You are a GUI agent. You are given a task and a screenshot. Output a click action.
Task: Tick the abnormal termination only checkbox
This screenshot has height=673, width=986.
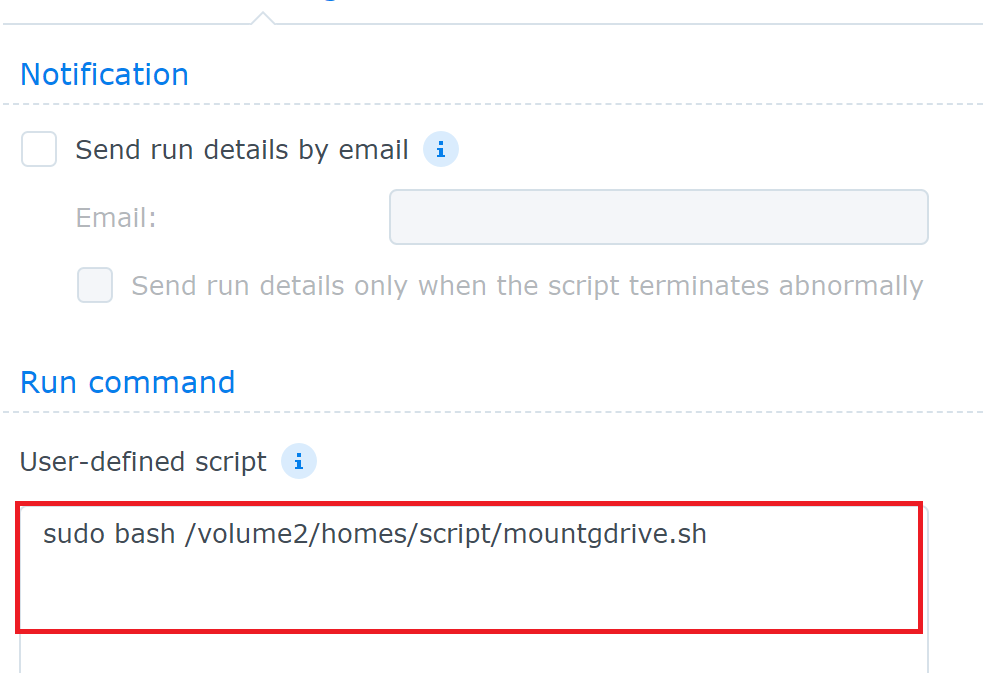click(x=95, y=285)
